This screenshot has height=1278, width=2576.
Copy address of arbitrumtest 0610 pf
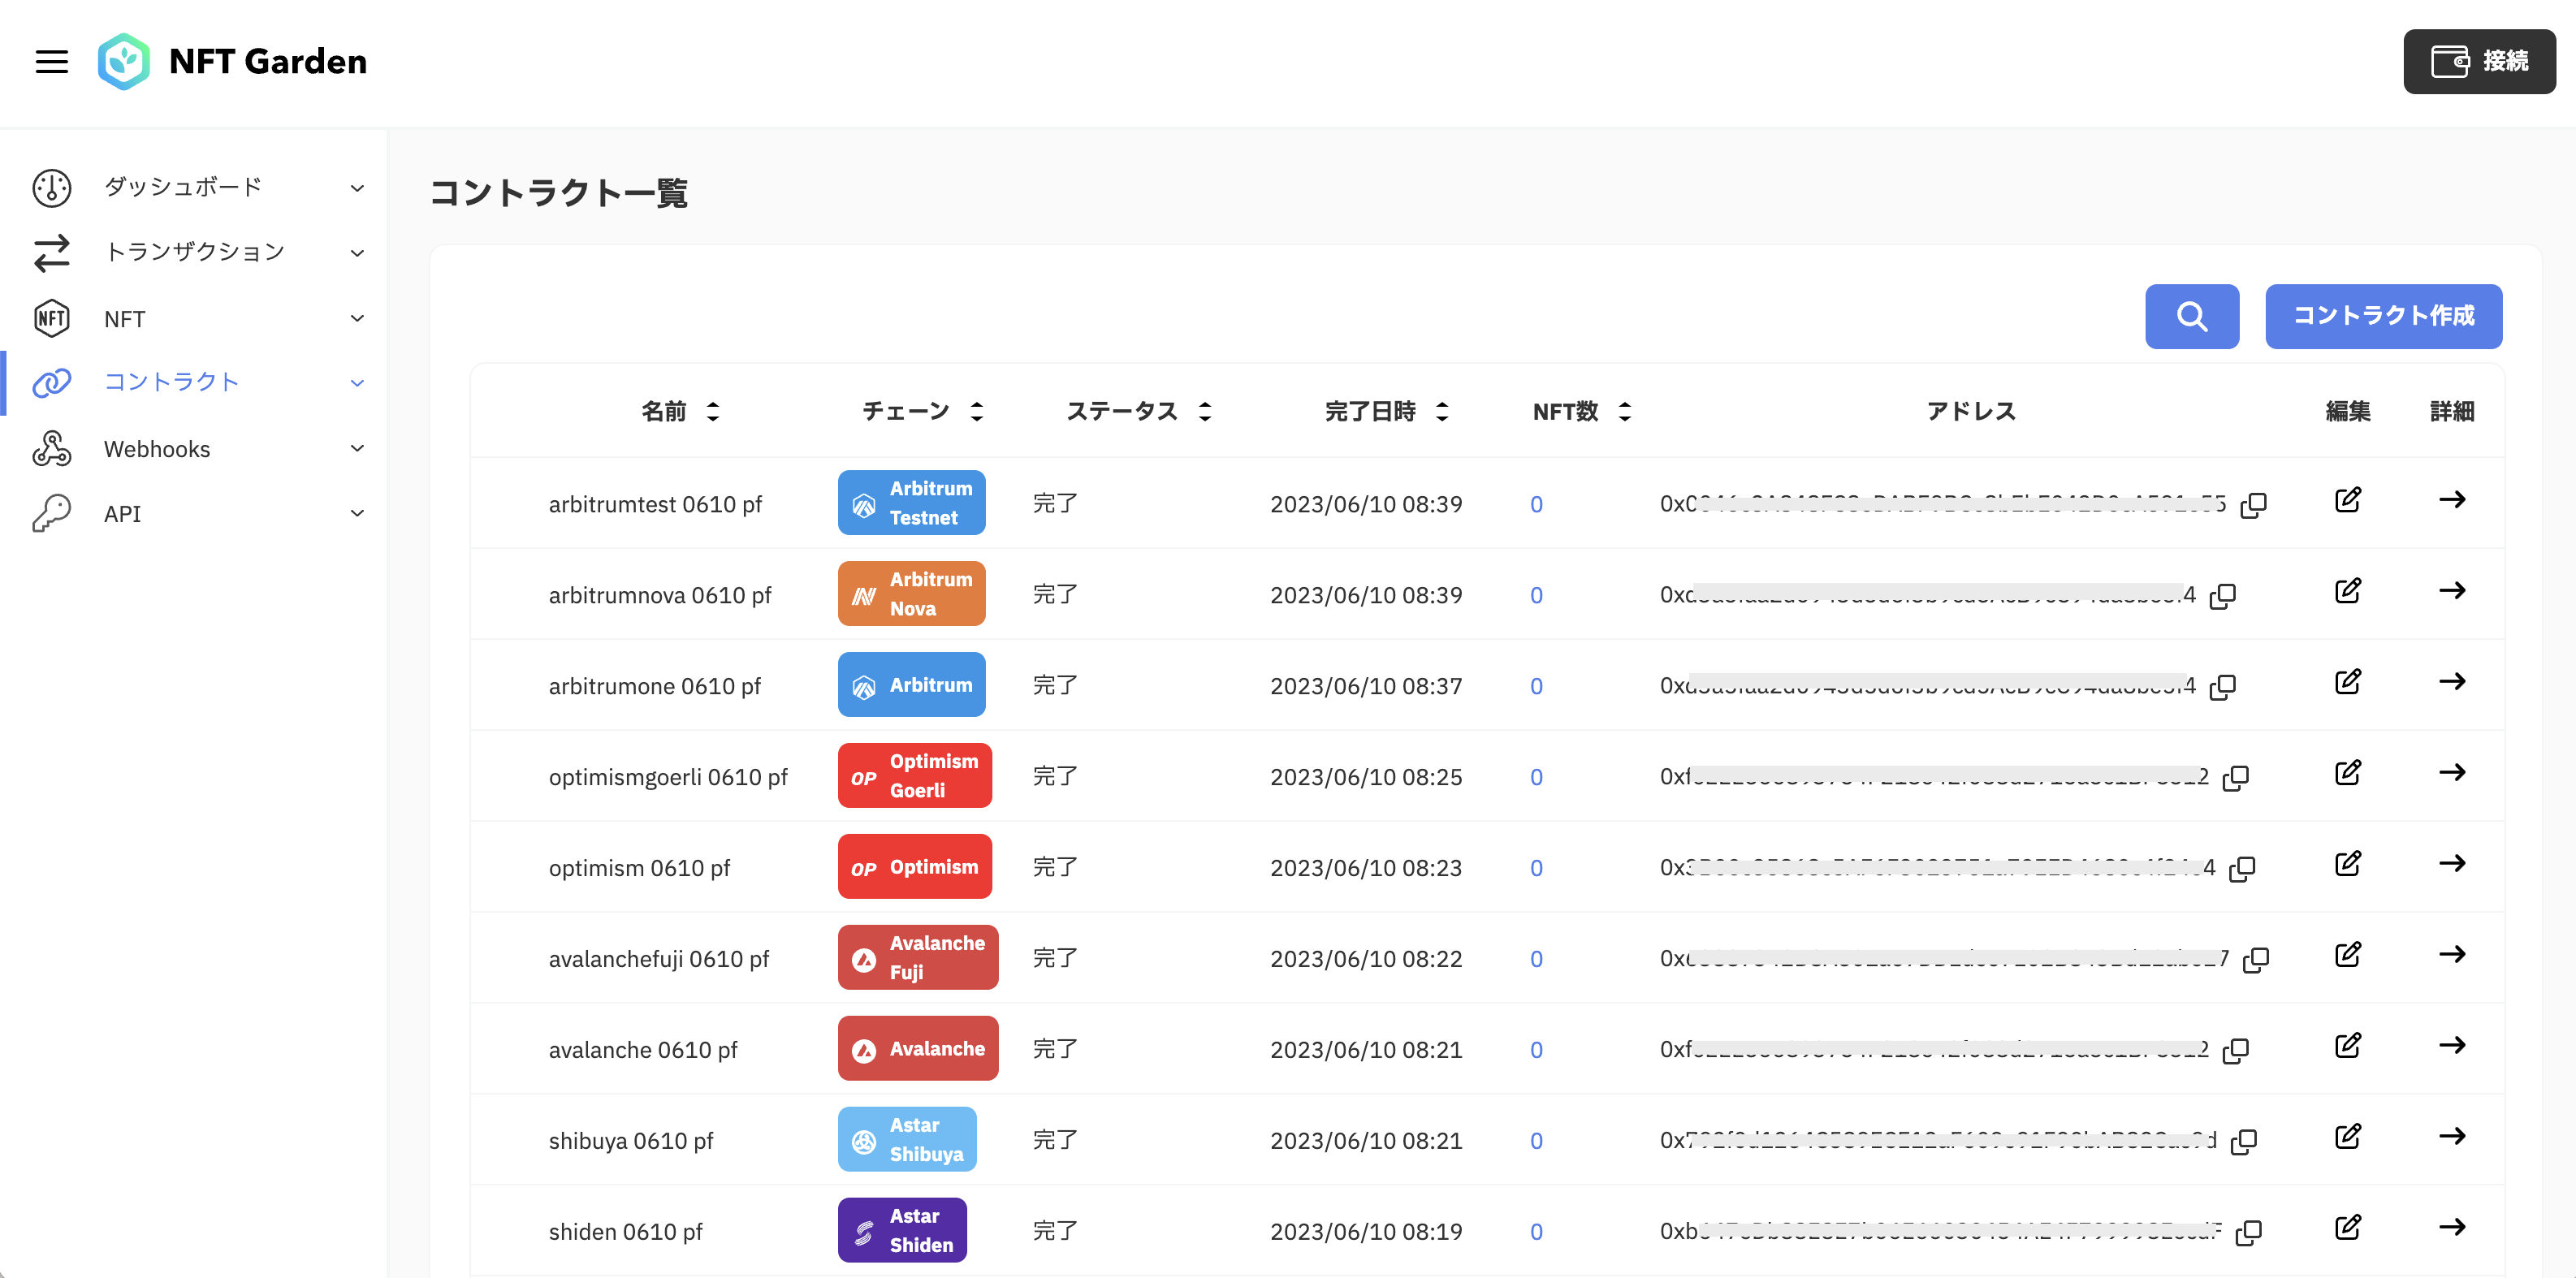[2253, 505]
